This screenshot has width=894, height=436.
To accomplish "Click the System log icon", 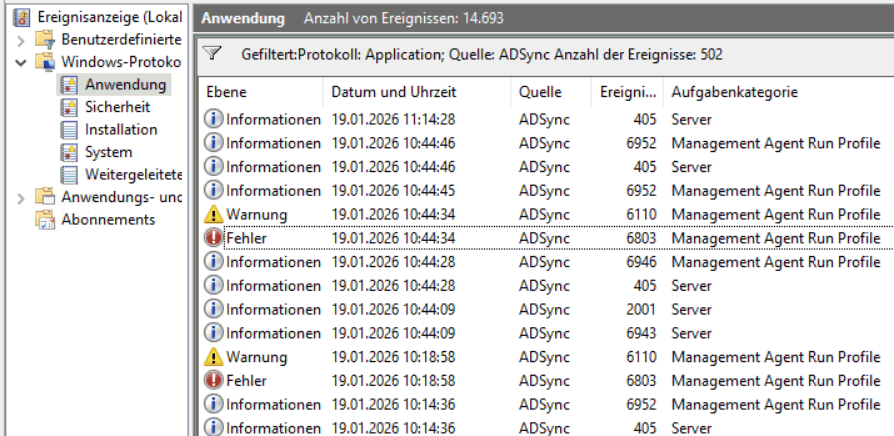I will [69, 153].
